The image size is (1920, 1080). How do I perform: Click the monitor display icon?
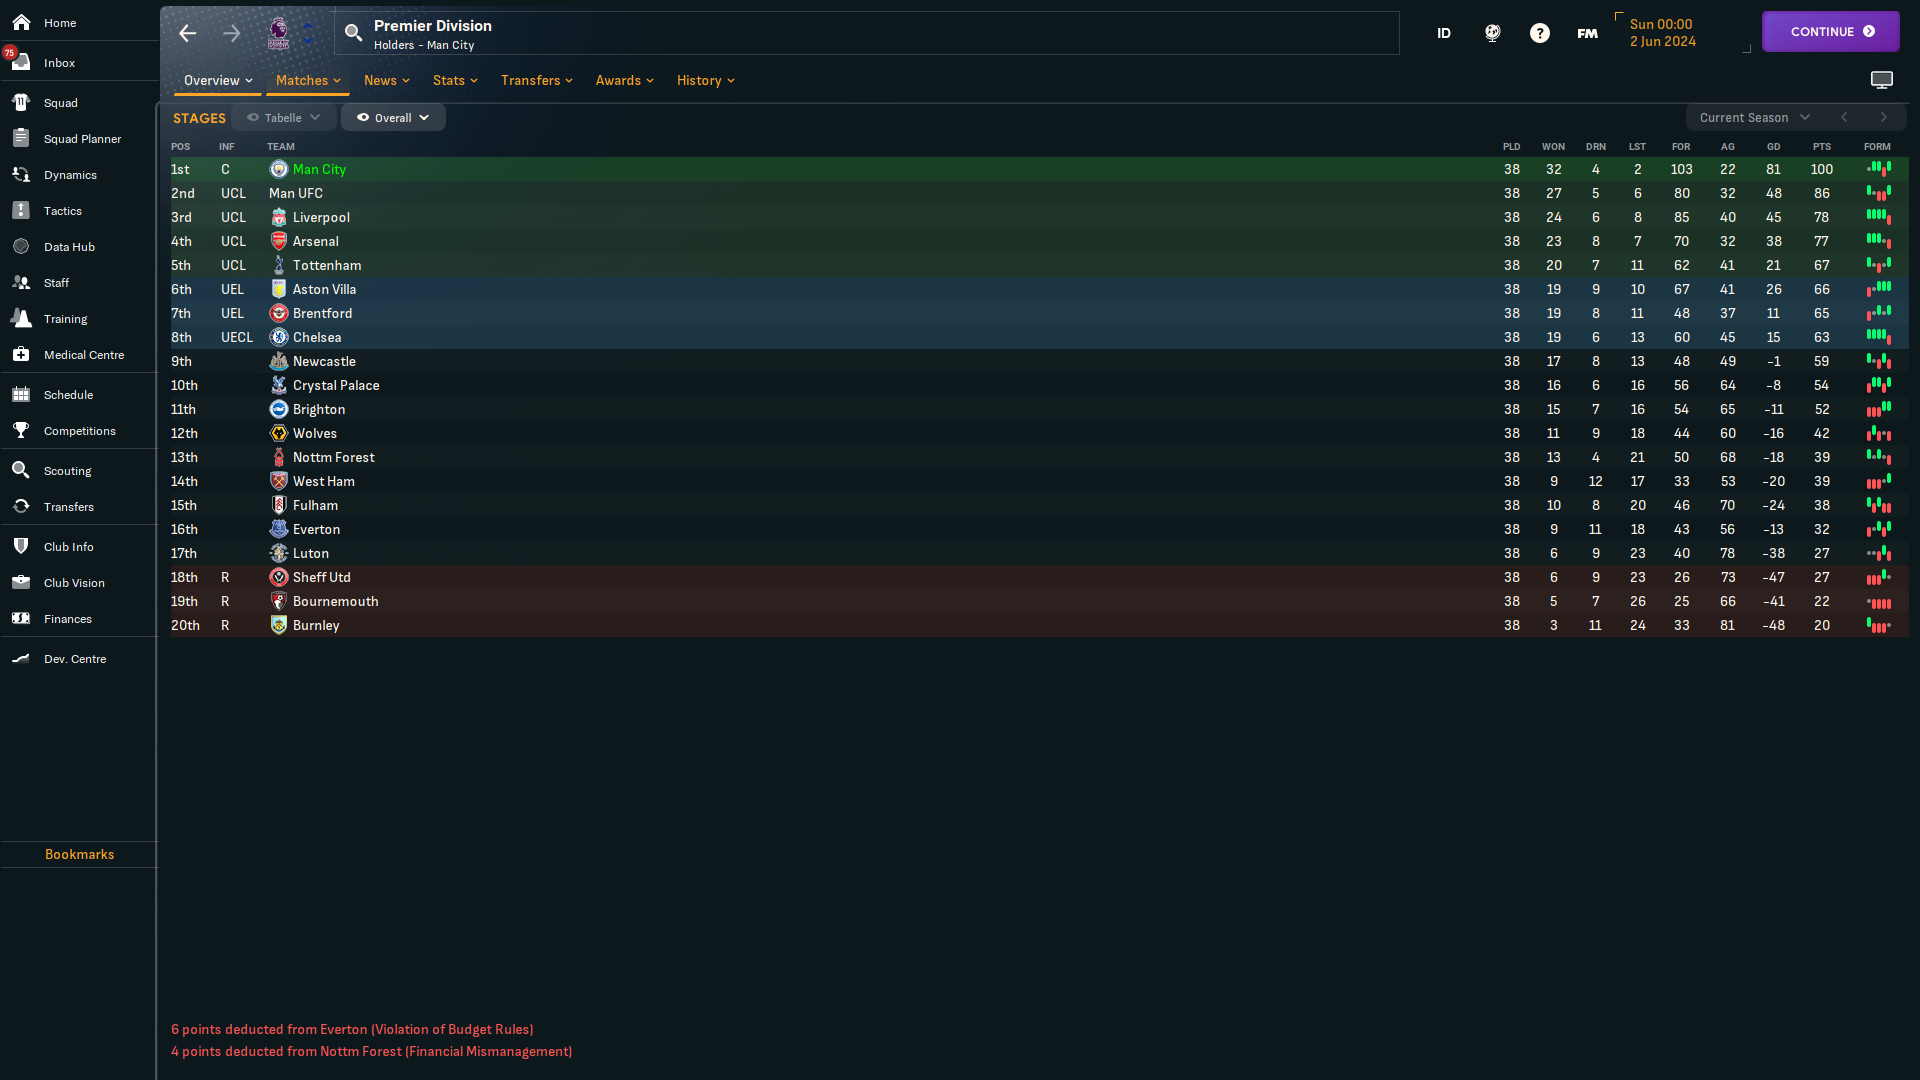(1882, 80)
